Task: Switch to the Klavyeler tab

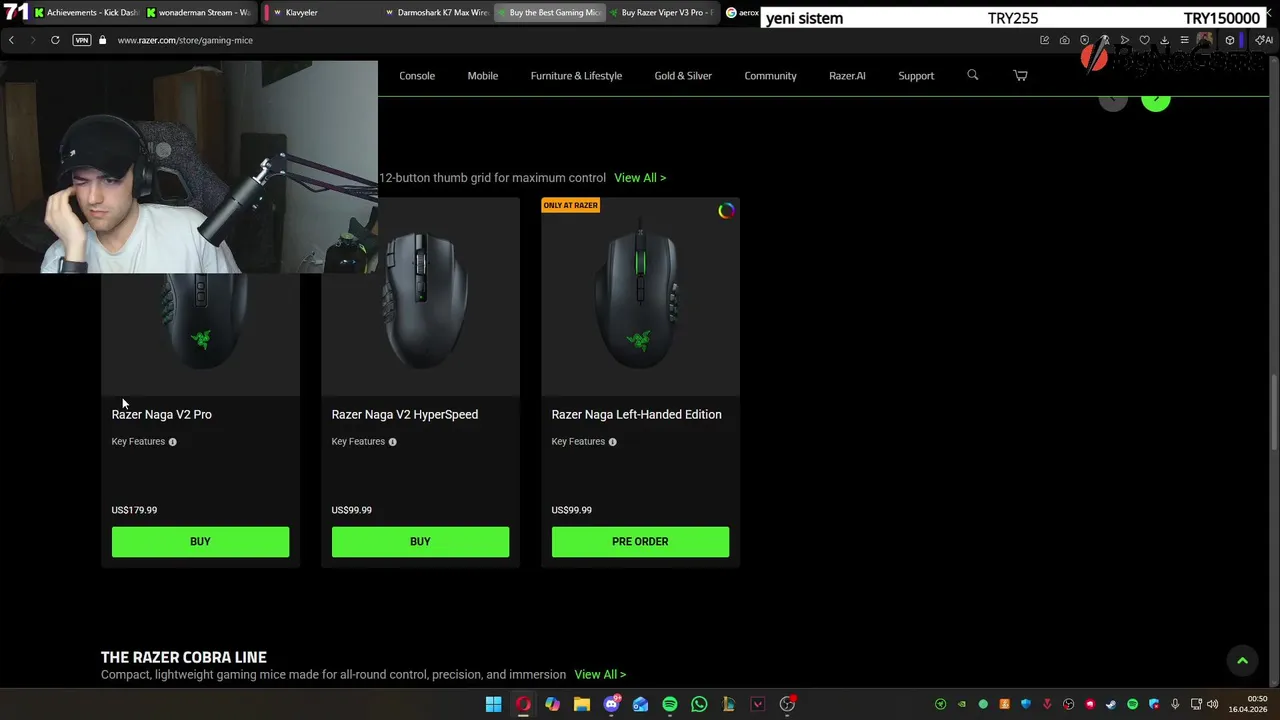Action: [x=322, y=12]
